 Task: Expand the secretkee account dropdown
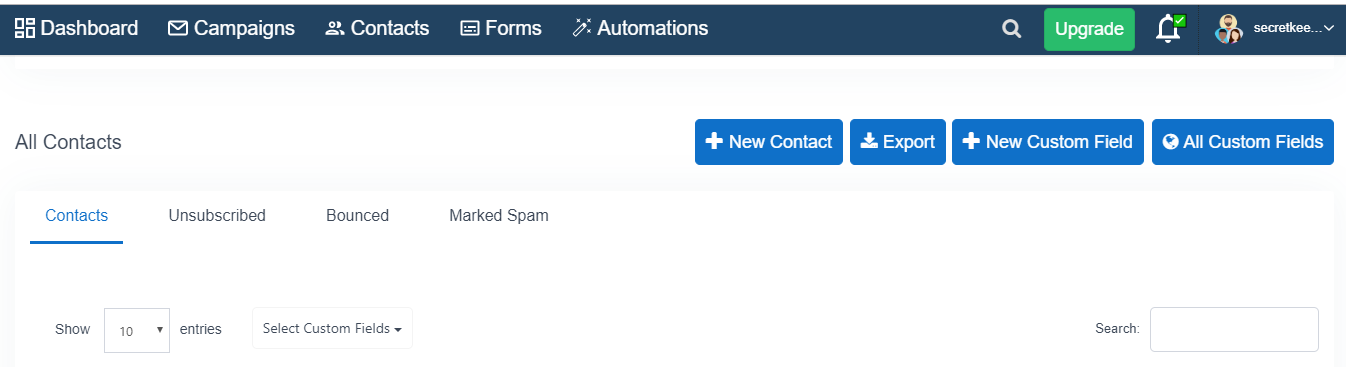tap(1294, 29)
